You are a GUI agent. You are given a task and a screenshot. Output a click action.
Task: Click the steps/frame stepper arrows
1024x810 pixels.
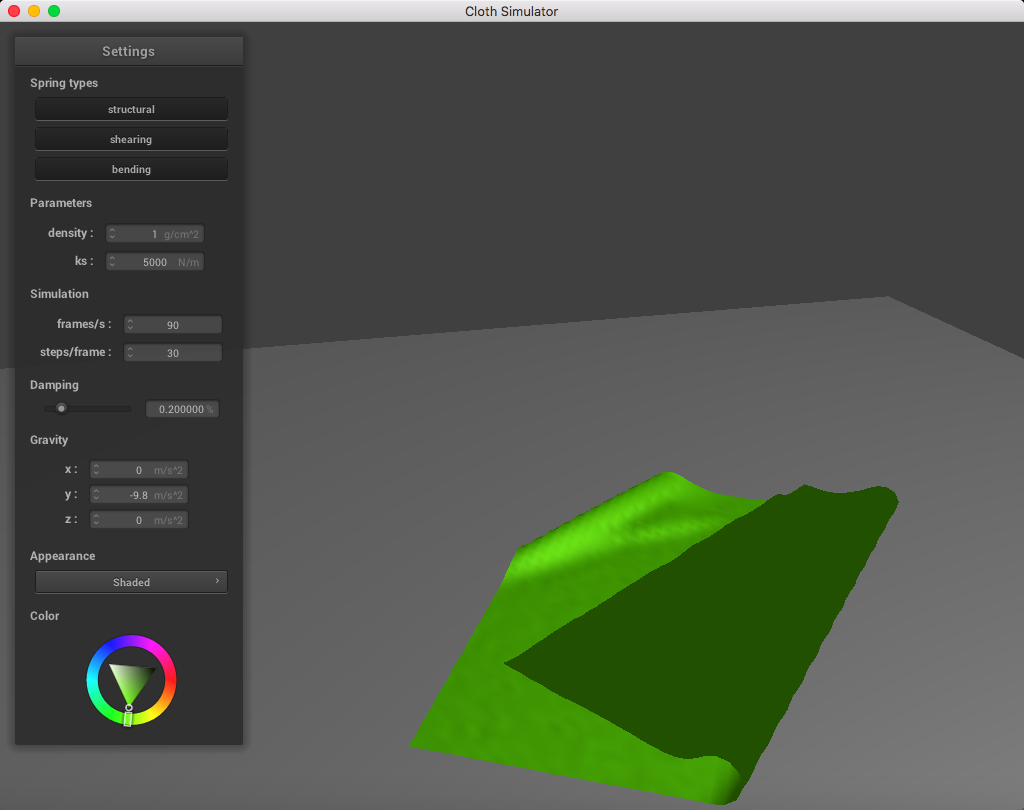[x=130, y=352]
